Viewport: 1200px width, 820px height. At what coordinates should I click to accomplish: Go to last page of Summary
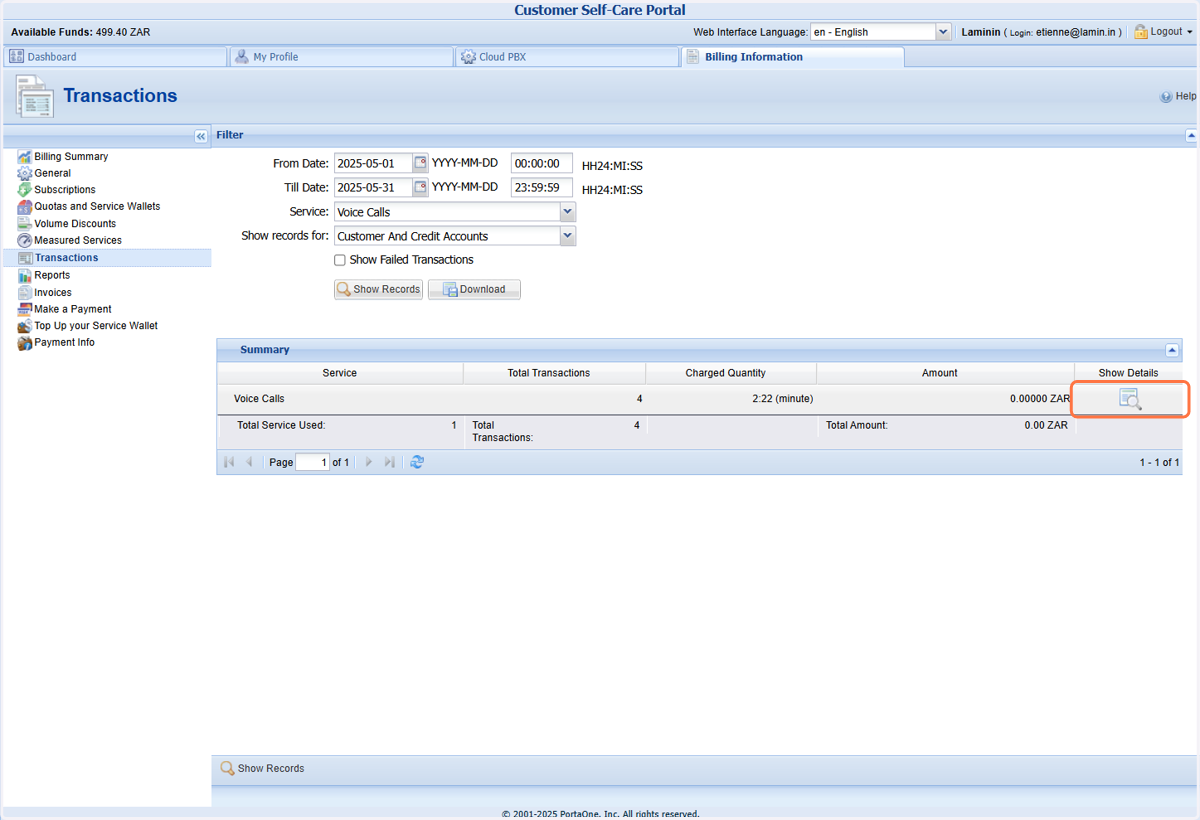(x=389, y=462)
